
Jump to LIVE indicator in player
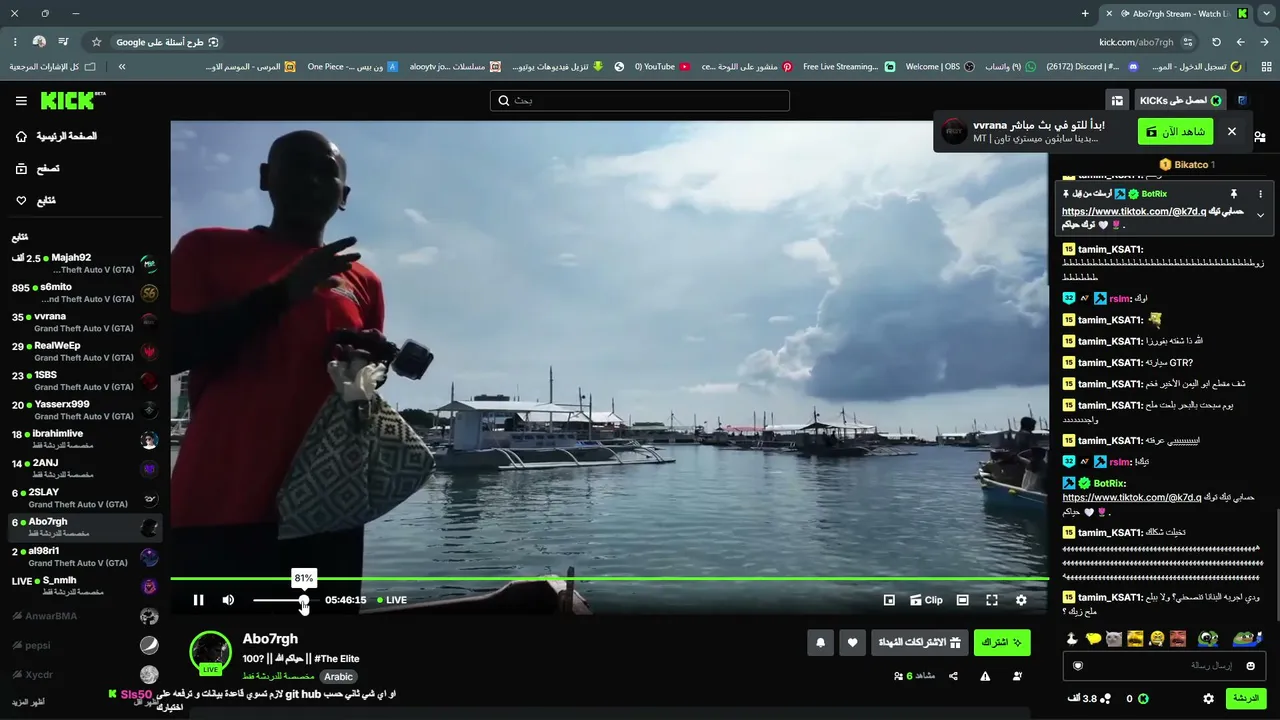point(391,600)
